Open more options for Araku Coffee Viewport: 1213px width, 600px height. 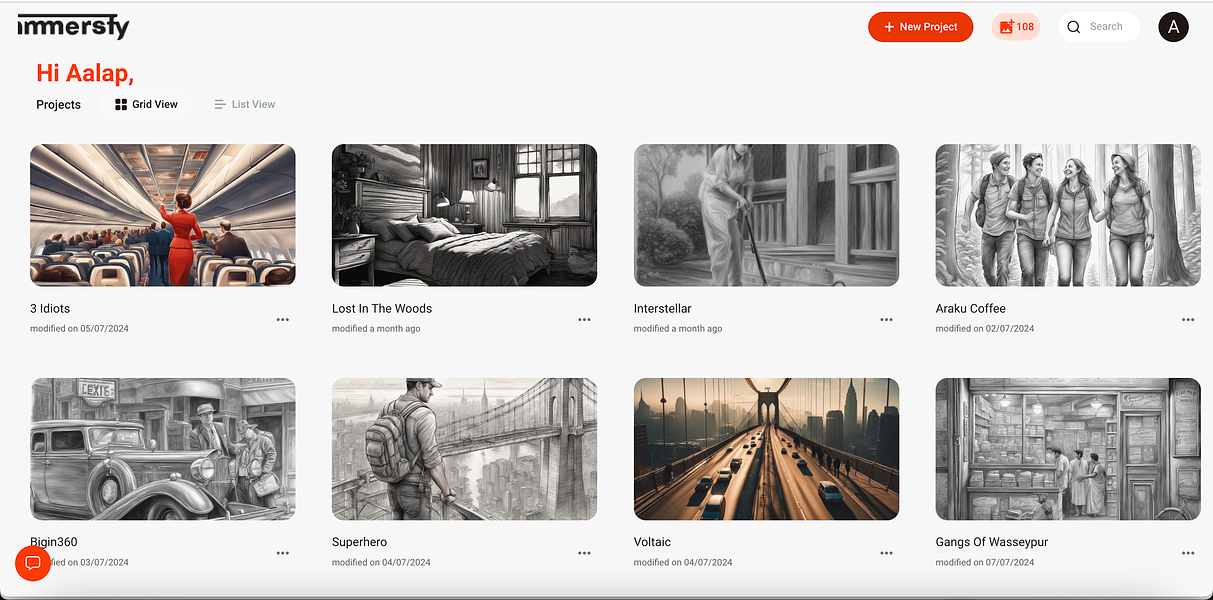pyautogui.click(x=1188, y=320)
